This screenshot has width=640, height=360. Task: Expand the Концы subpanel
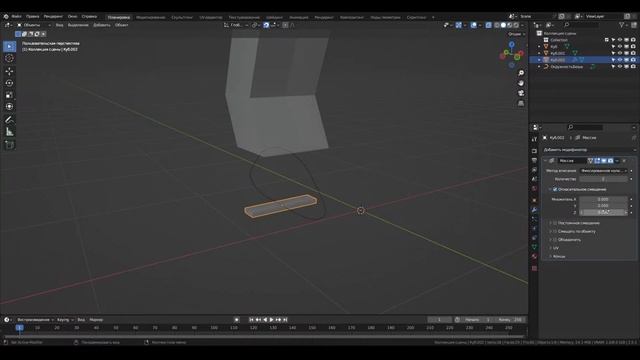point(550,256)
